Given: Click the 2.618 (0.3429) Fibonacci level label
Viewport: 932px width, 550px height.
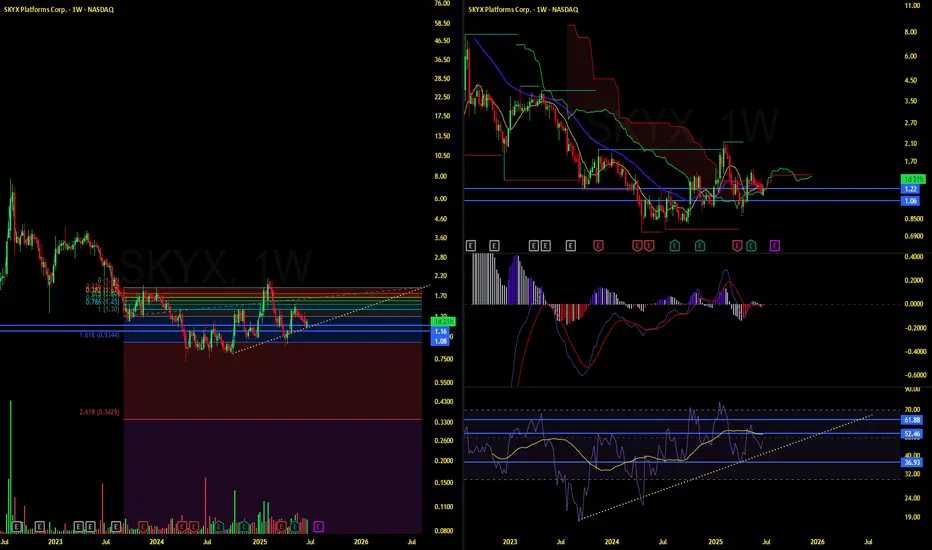Looking at the screenshot, I should (99, 412).
